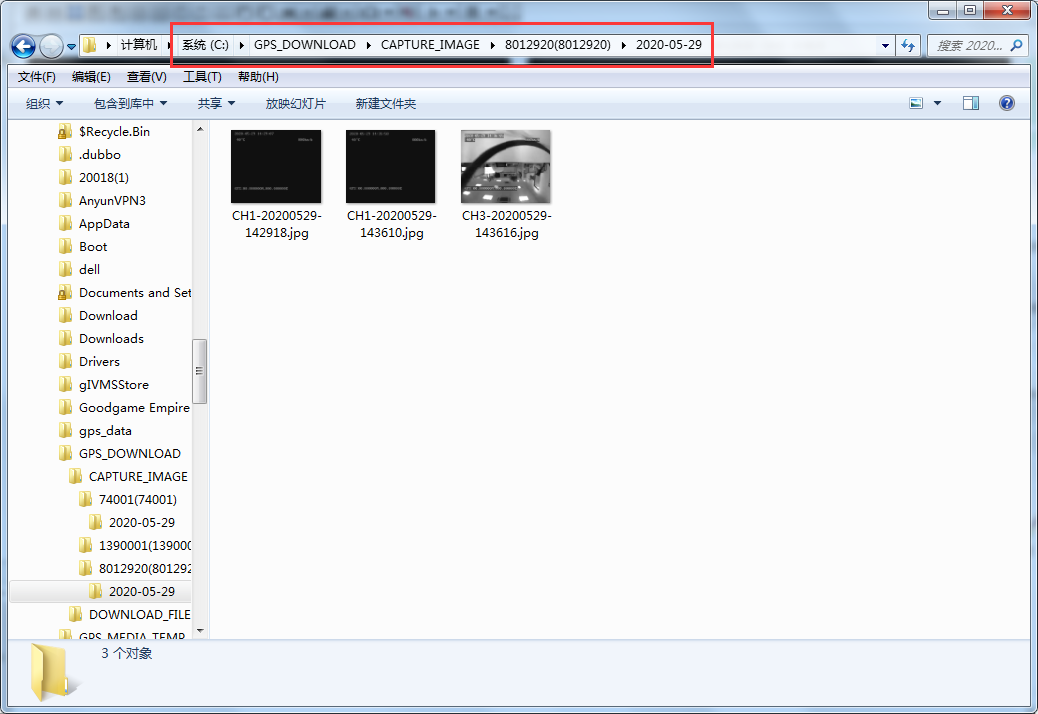Viewport: 1038px width, 714px height.
Task: Select thumbnail CH1-20200529-142918.jpg
Action: 276,167
